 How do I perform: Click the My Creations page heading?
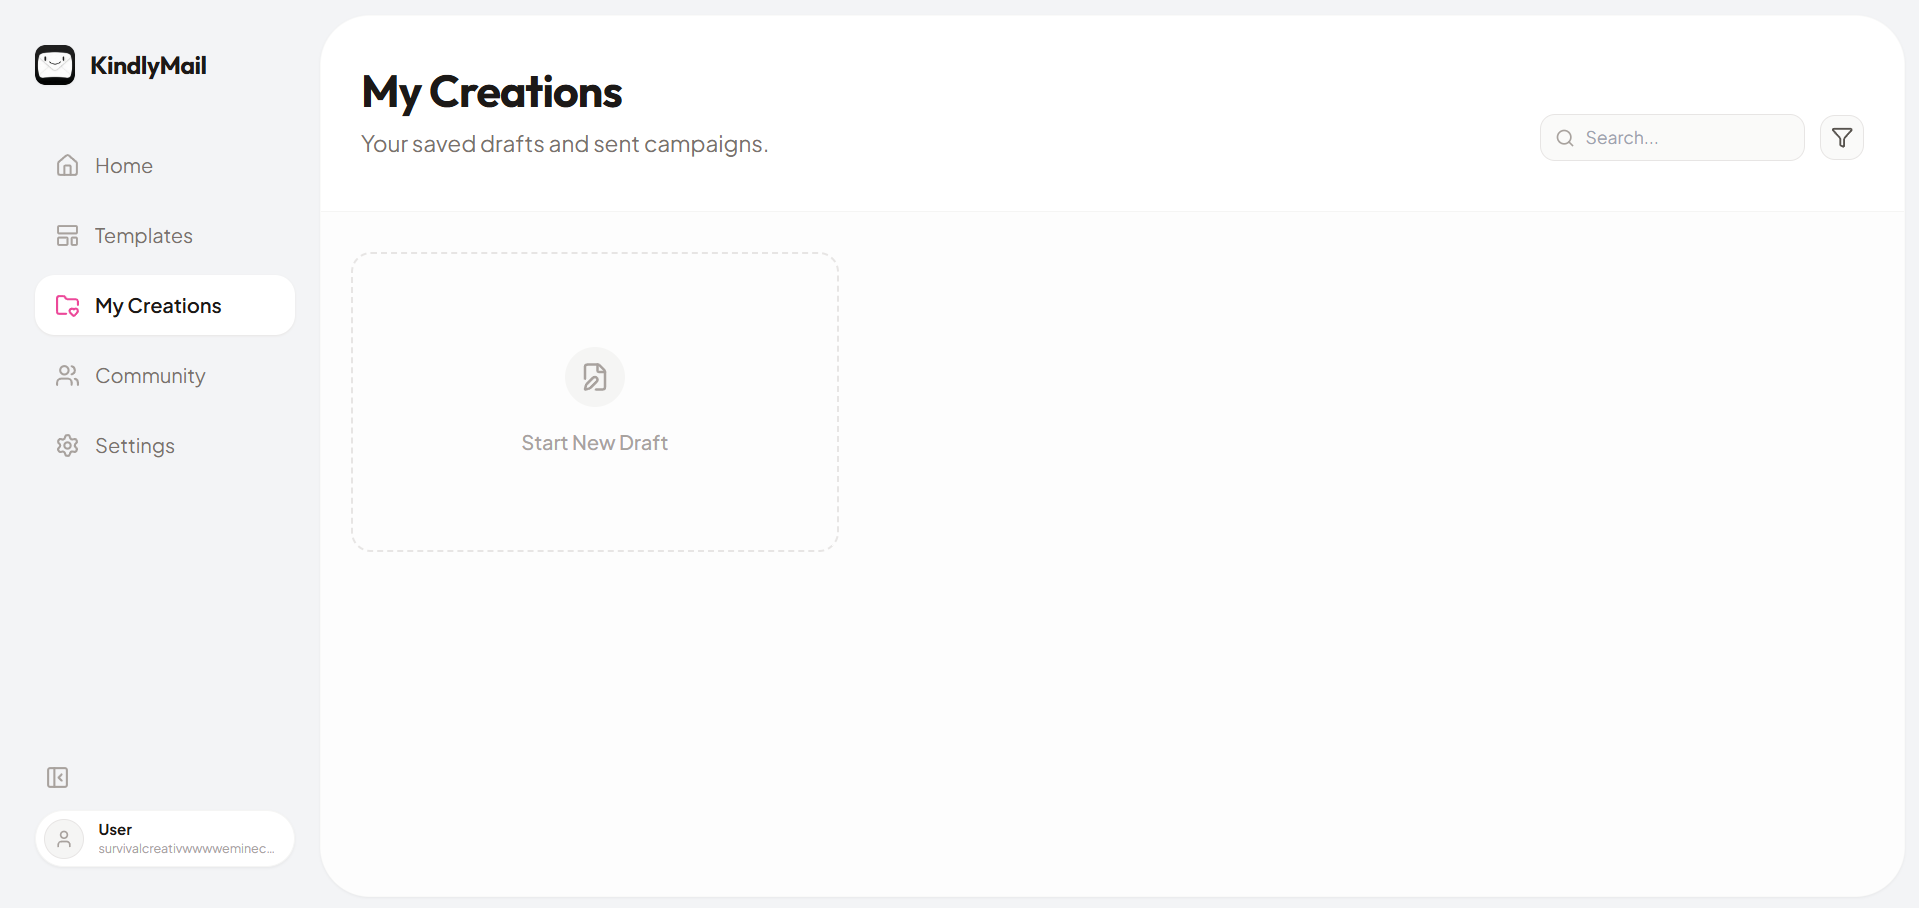coord(491,91)
